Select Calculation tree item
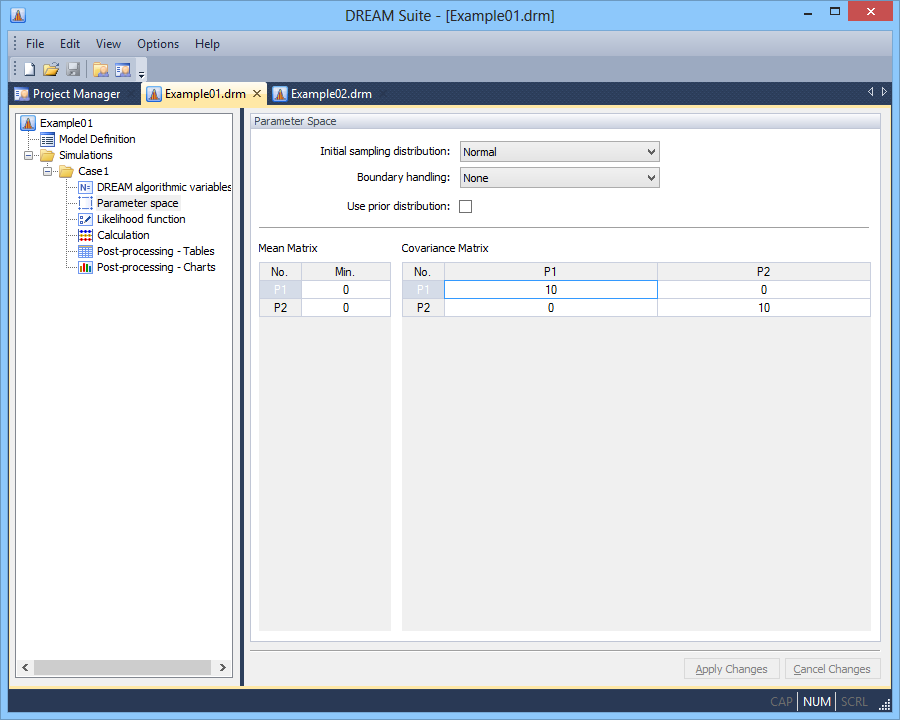The image size is (900, 720). [x=123, y=235]
